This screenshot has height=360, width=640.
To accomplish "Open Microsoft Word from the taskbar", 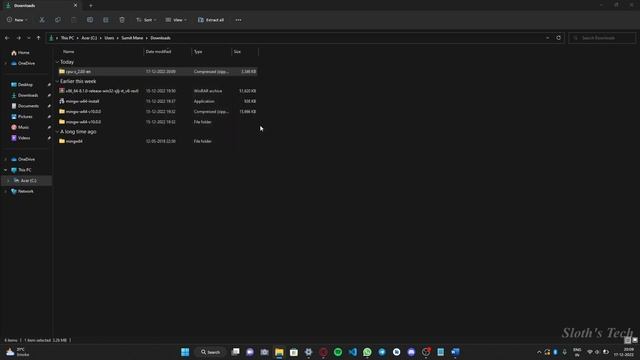I will point(456,352).
